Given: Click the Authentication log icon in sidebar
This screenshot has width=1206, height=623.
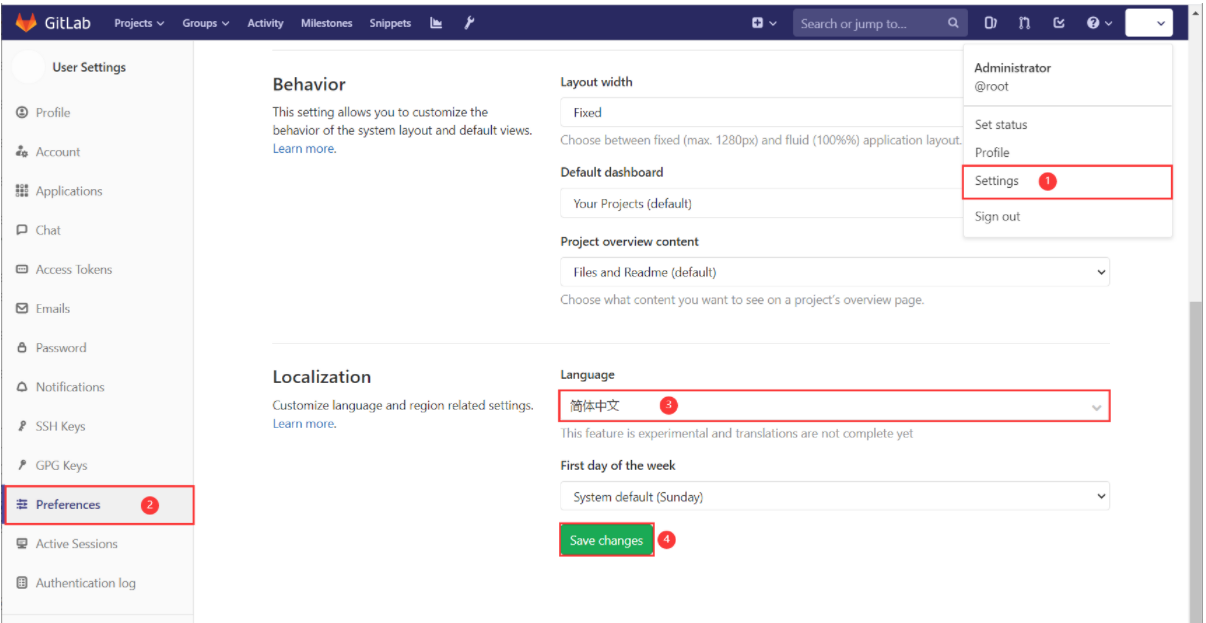Looking at the screenshot, I should [22, 583].
